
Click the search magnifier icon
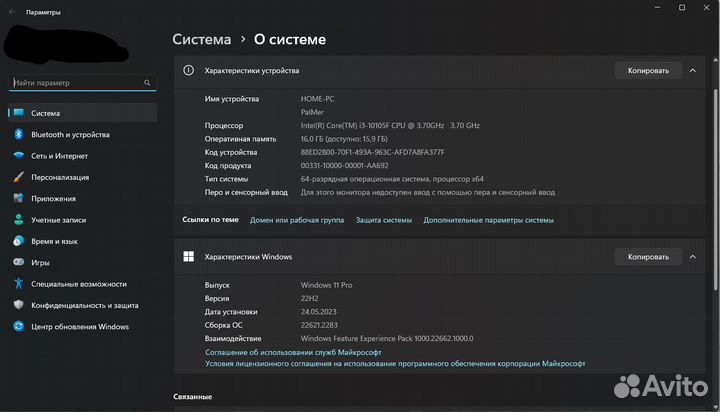[147, 83]
